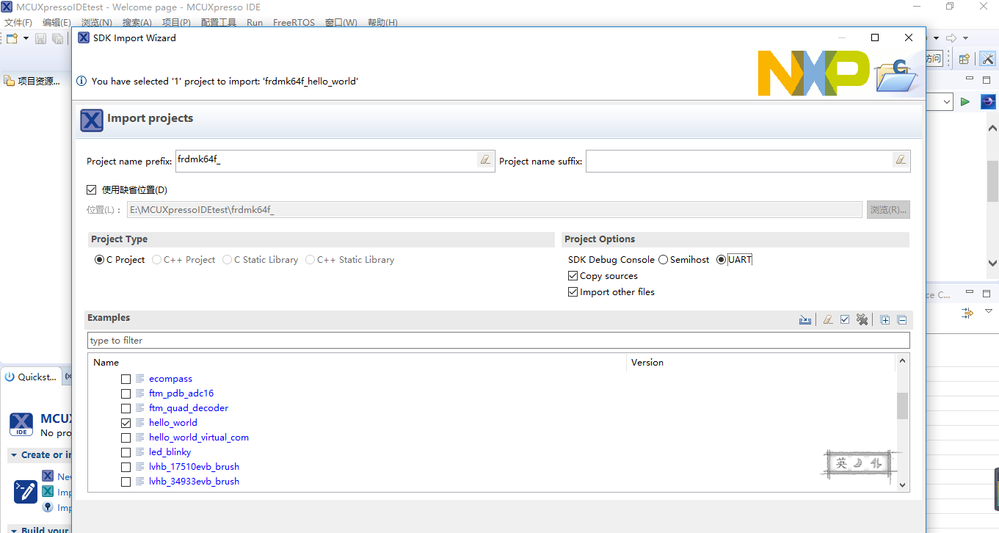Collapse all examples with minus icon
This screenshot has width=999, height=533.
pyautogui.click(x=902, y=320)
